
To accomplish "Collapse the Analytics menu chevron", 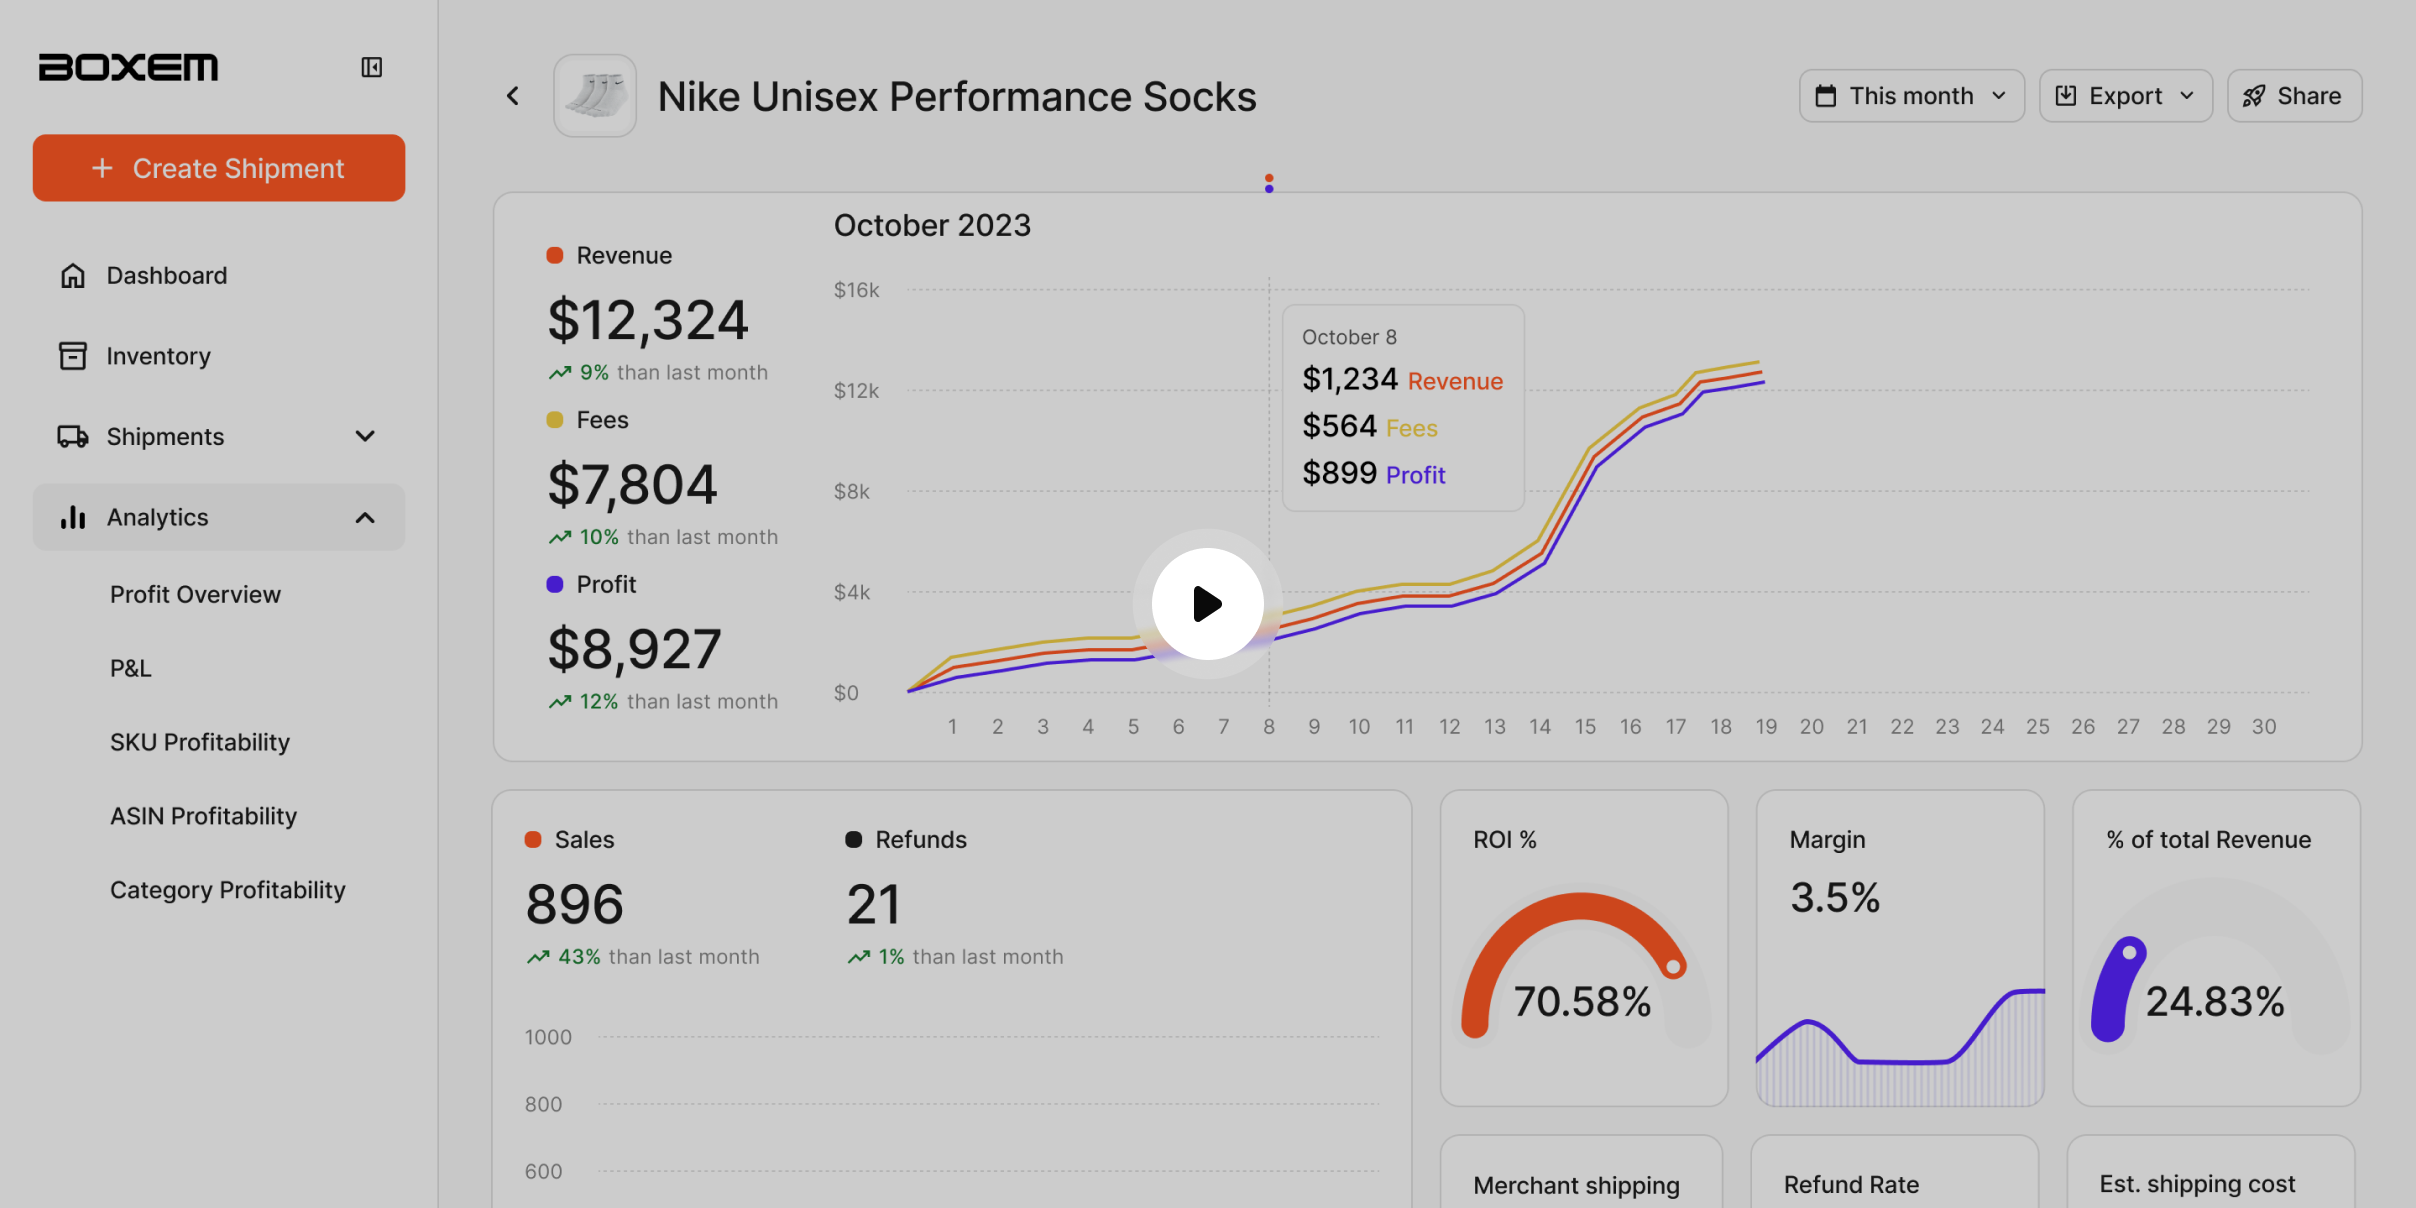I will [x=365, y=517].
